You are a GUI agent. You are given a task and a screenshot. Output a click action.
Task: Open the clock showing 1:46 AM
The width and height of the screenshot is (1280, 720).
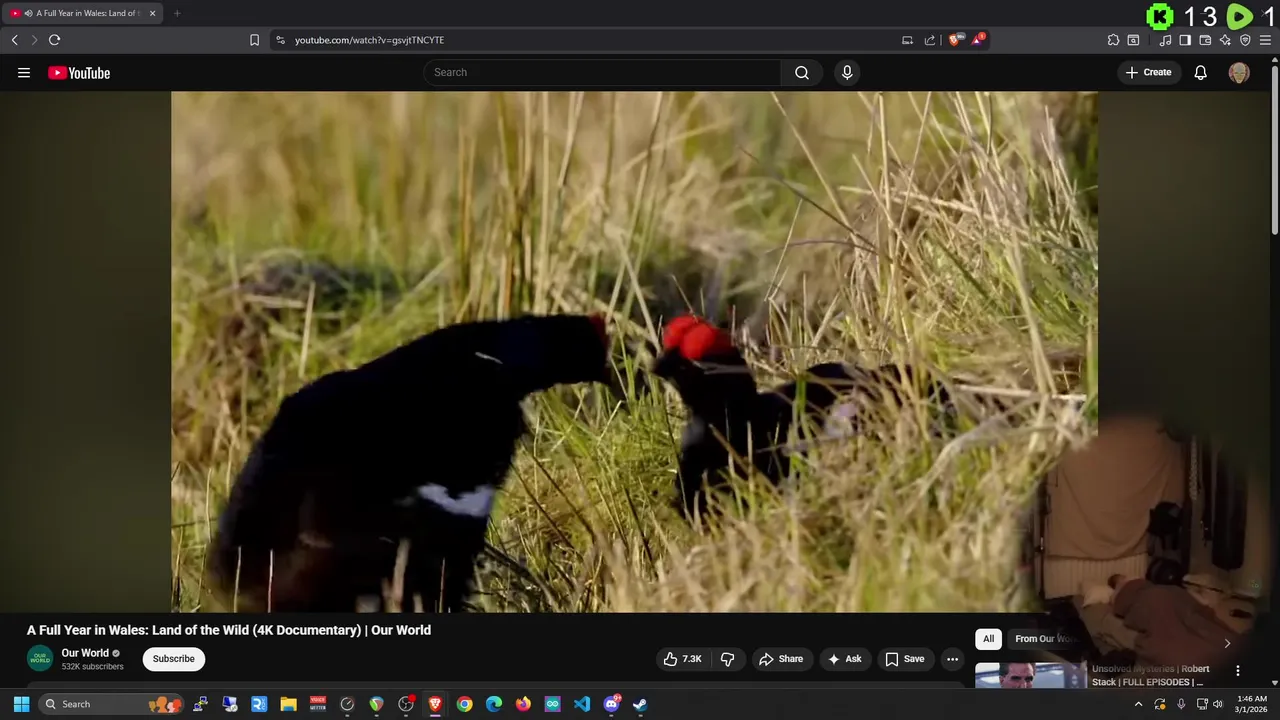[x=1252, y=704]
